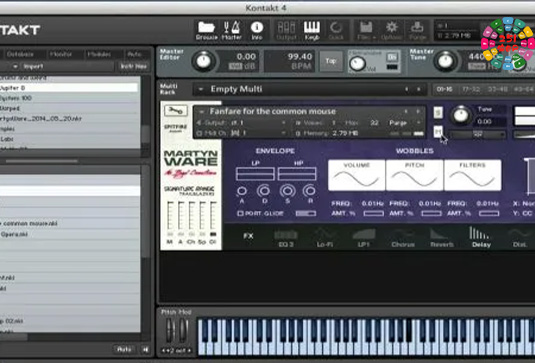
Task: Go to next instrument preset arrow
Action: [418, 112]
